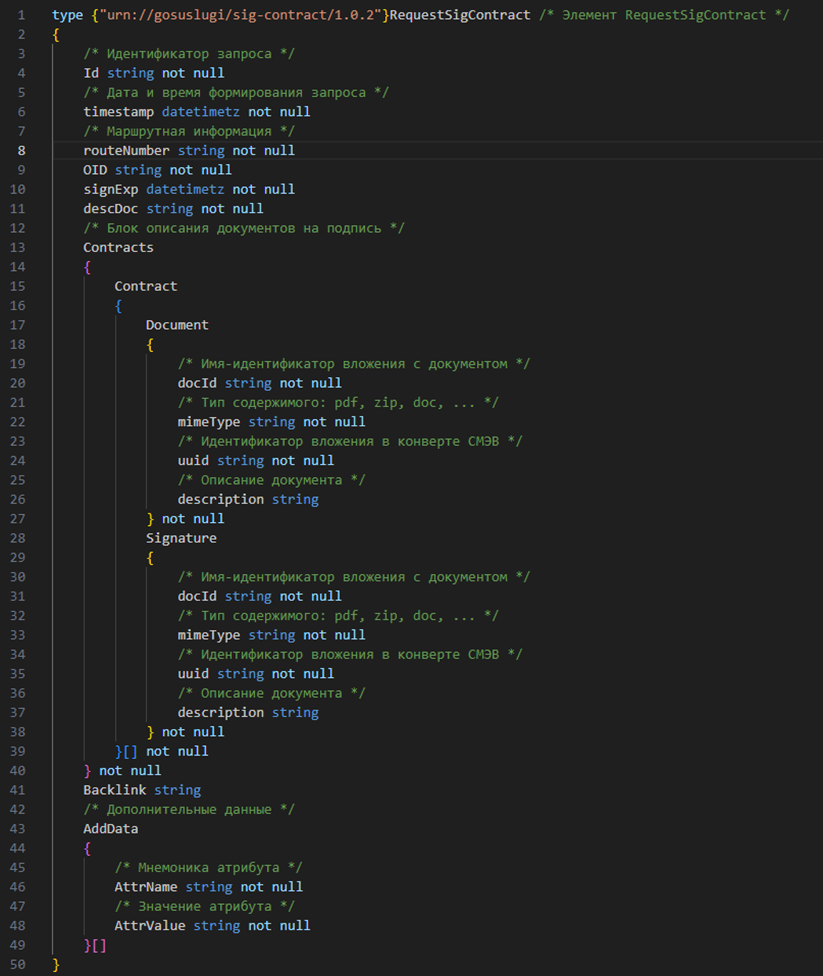Click the signExp field name
Screen dimensions: 823x976
111,189
